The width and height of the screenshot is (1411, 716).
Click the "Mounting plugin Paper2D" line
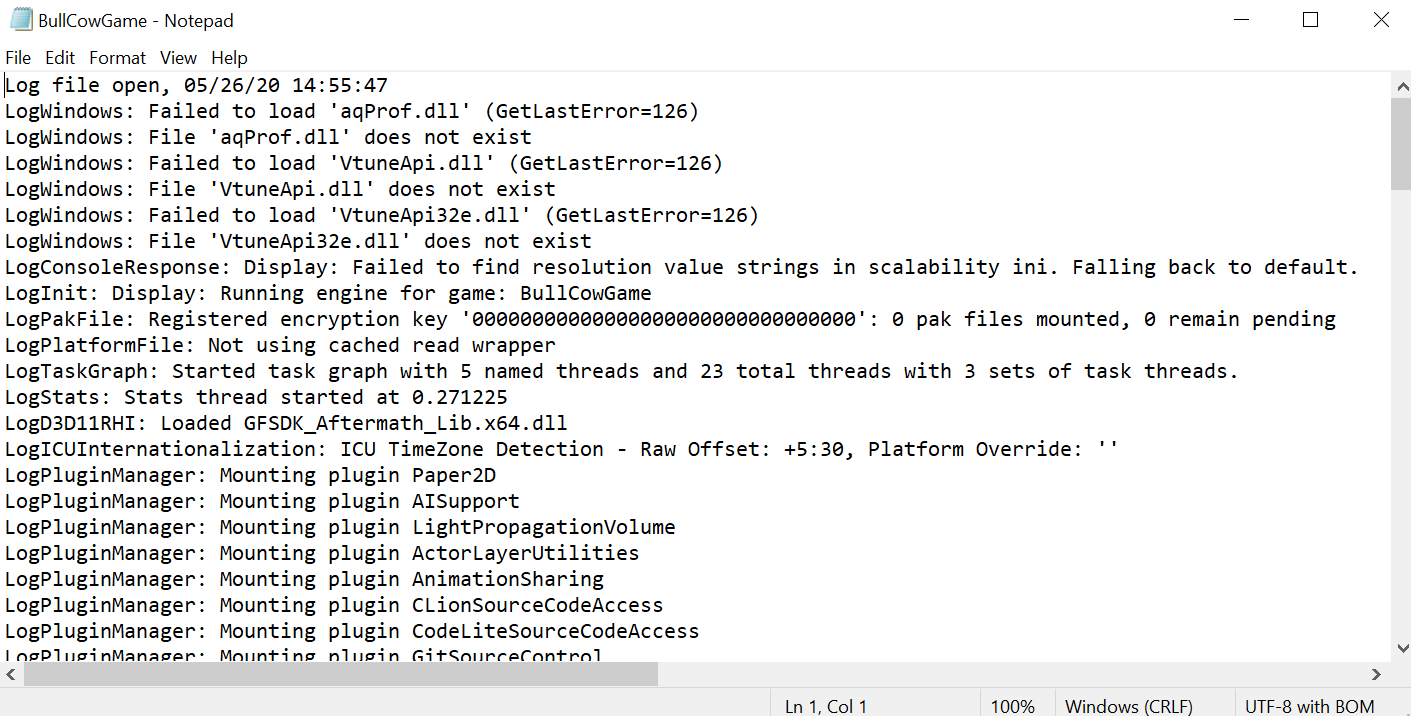tap(250, 475)
